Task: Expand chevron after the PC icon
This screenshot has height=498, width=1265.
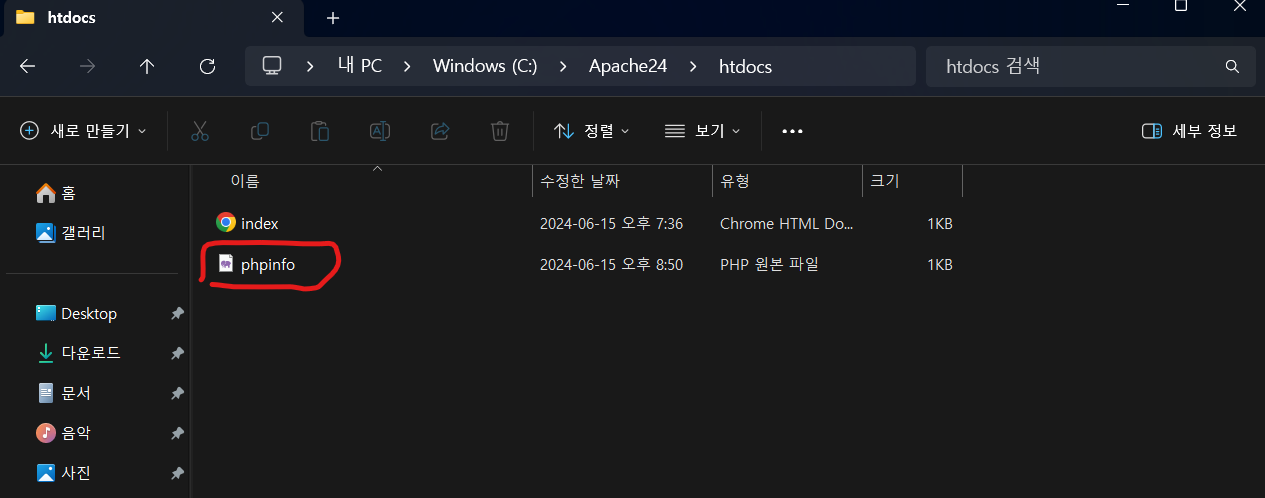Action: coord(311,66)
